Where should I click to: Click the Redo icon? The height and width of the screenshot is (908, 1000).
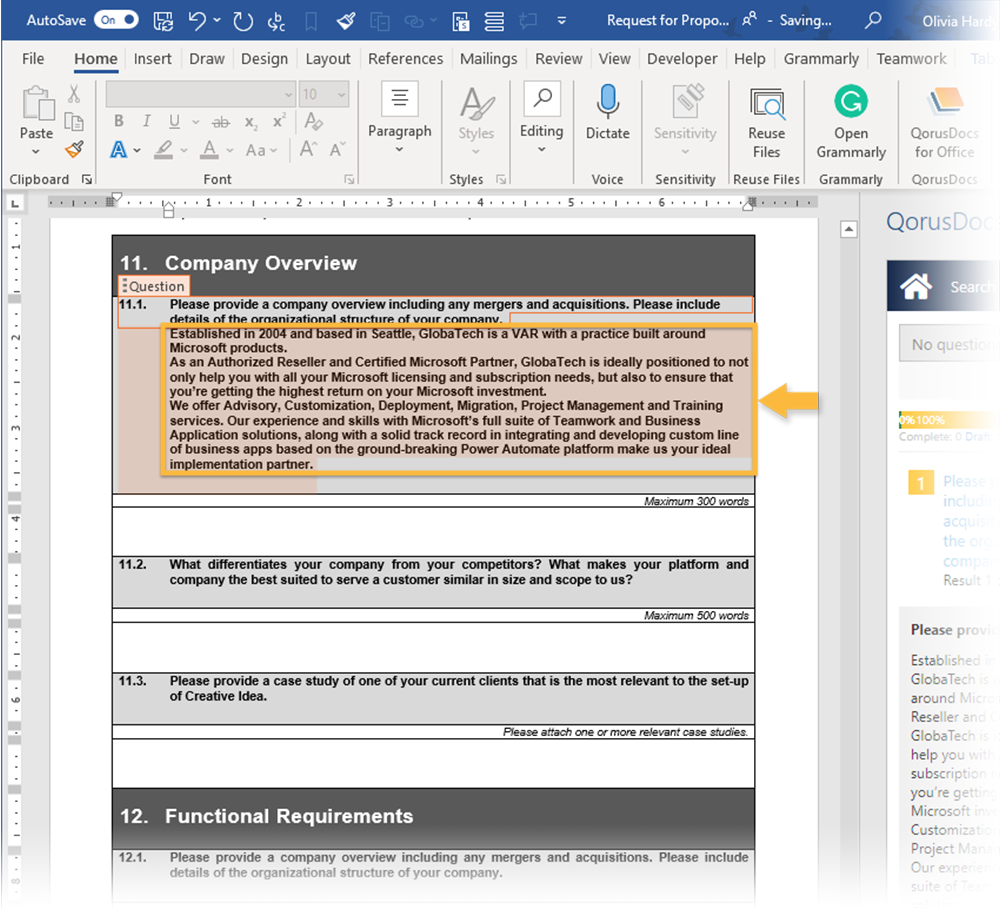coord(243,21)
